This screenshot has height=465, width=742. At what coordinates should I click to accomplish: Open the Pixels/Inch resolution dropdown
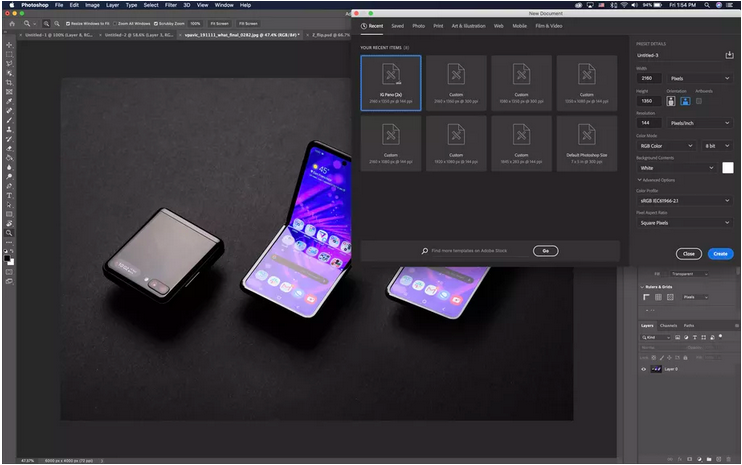(699, 123)
